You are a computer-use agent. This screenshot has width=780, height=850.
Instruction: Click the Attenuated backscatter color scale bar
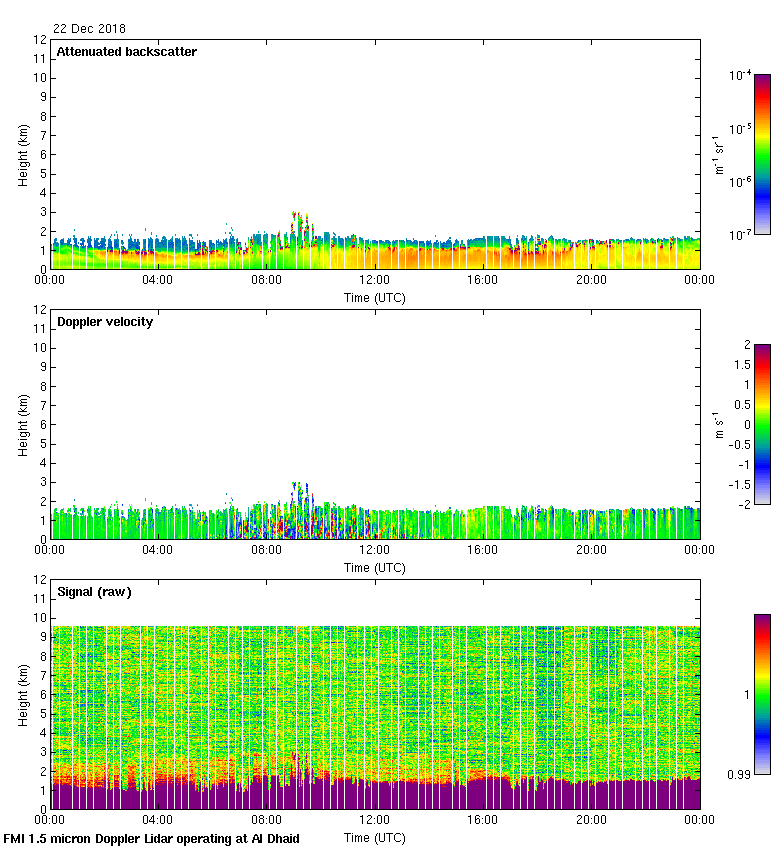tap(761, 154)
